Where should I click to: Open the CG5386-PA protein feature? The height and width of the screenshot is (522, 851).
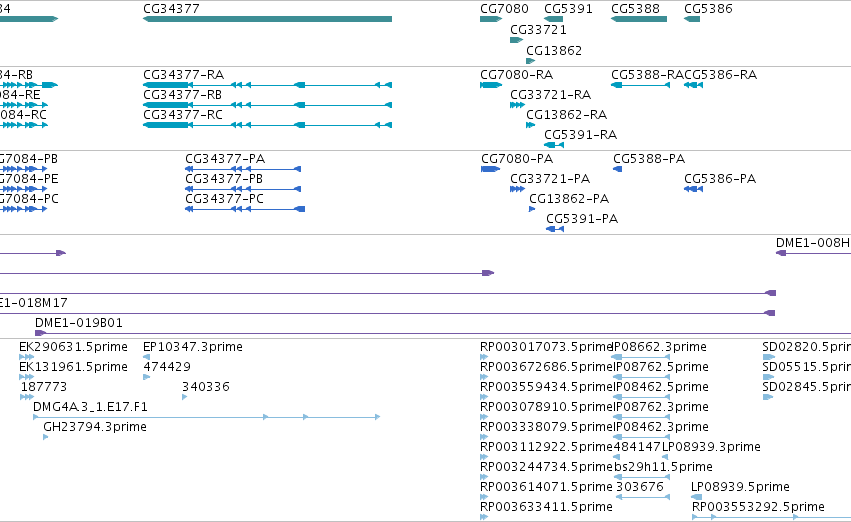coord(694,189)
